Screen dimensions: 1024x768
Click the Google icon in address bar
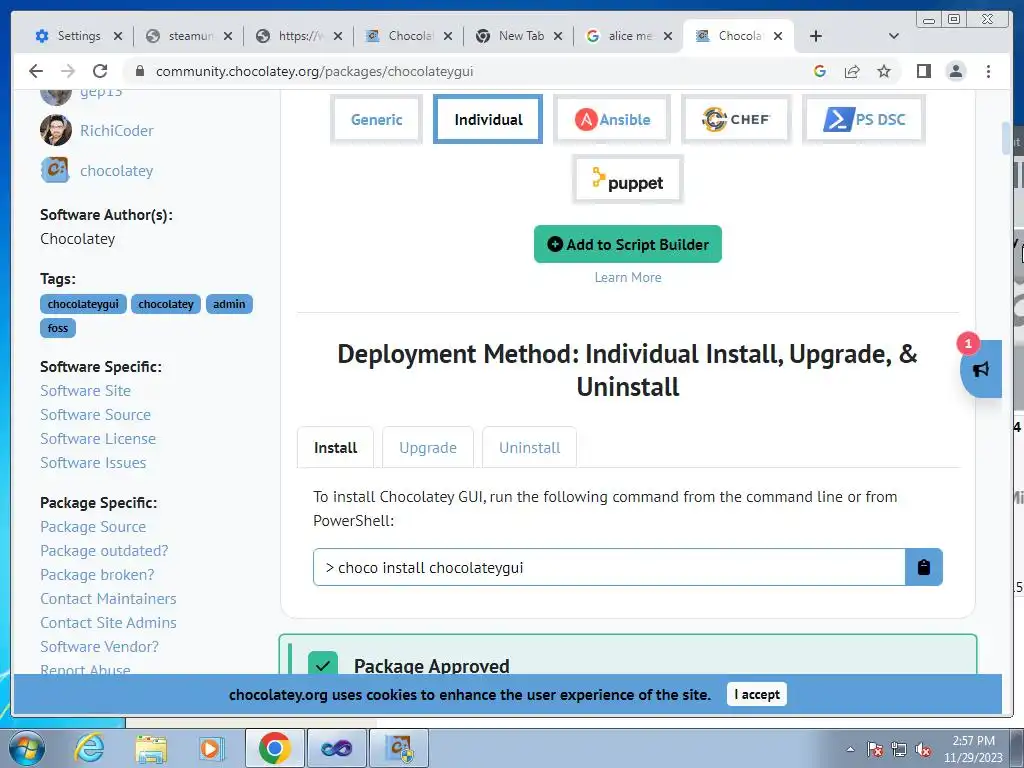820,71
